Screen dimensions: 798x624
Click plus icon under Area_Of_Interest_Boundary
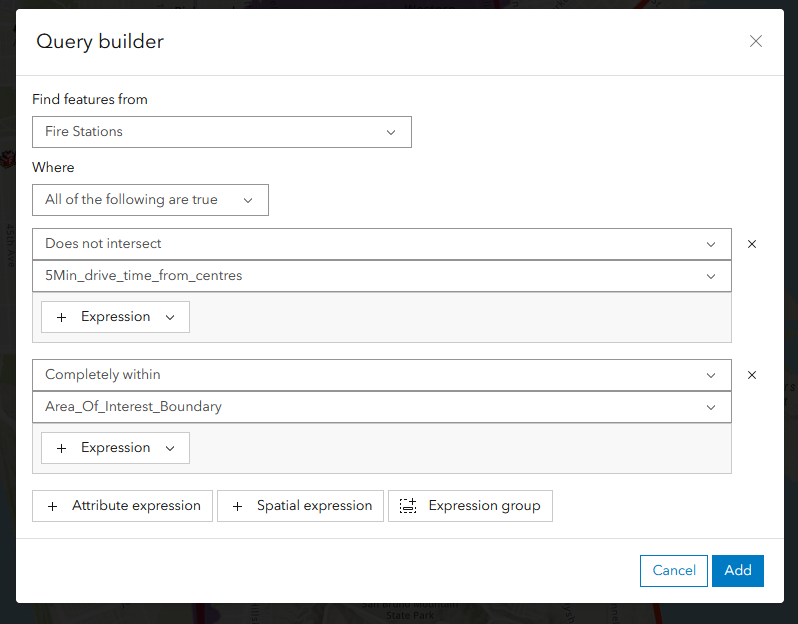point(62,448)
